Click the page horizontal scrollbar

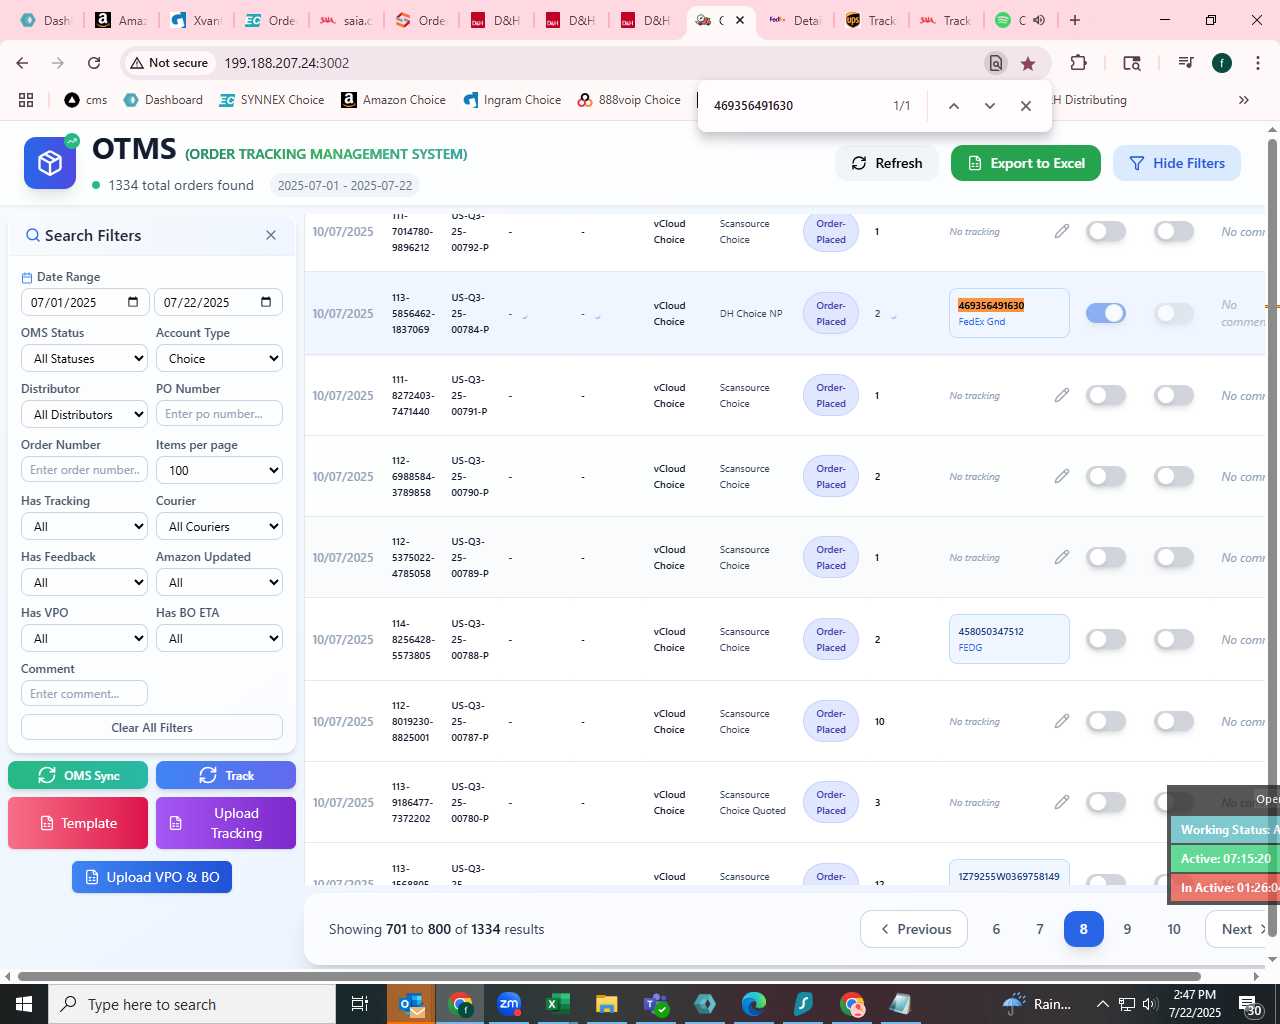point(609,977)
